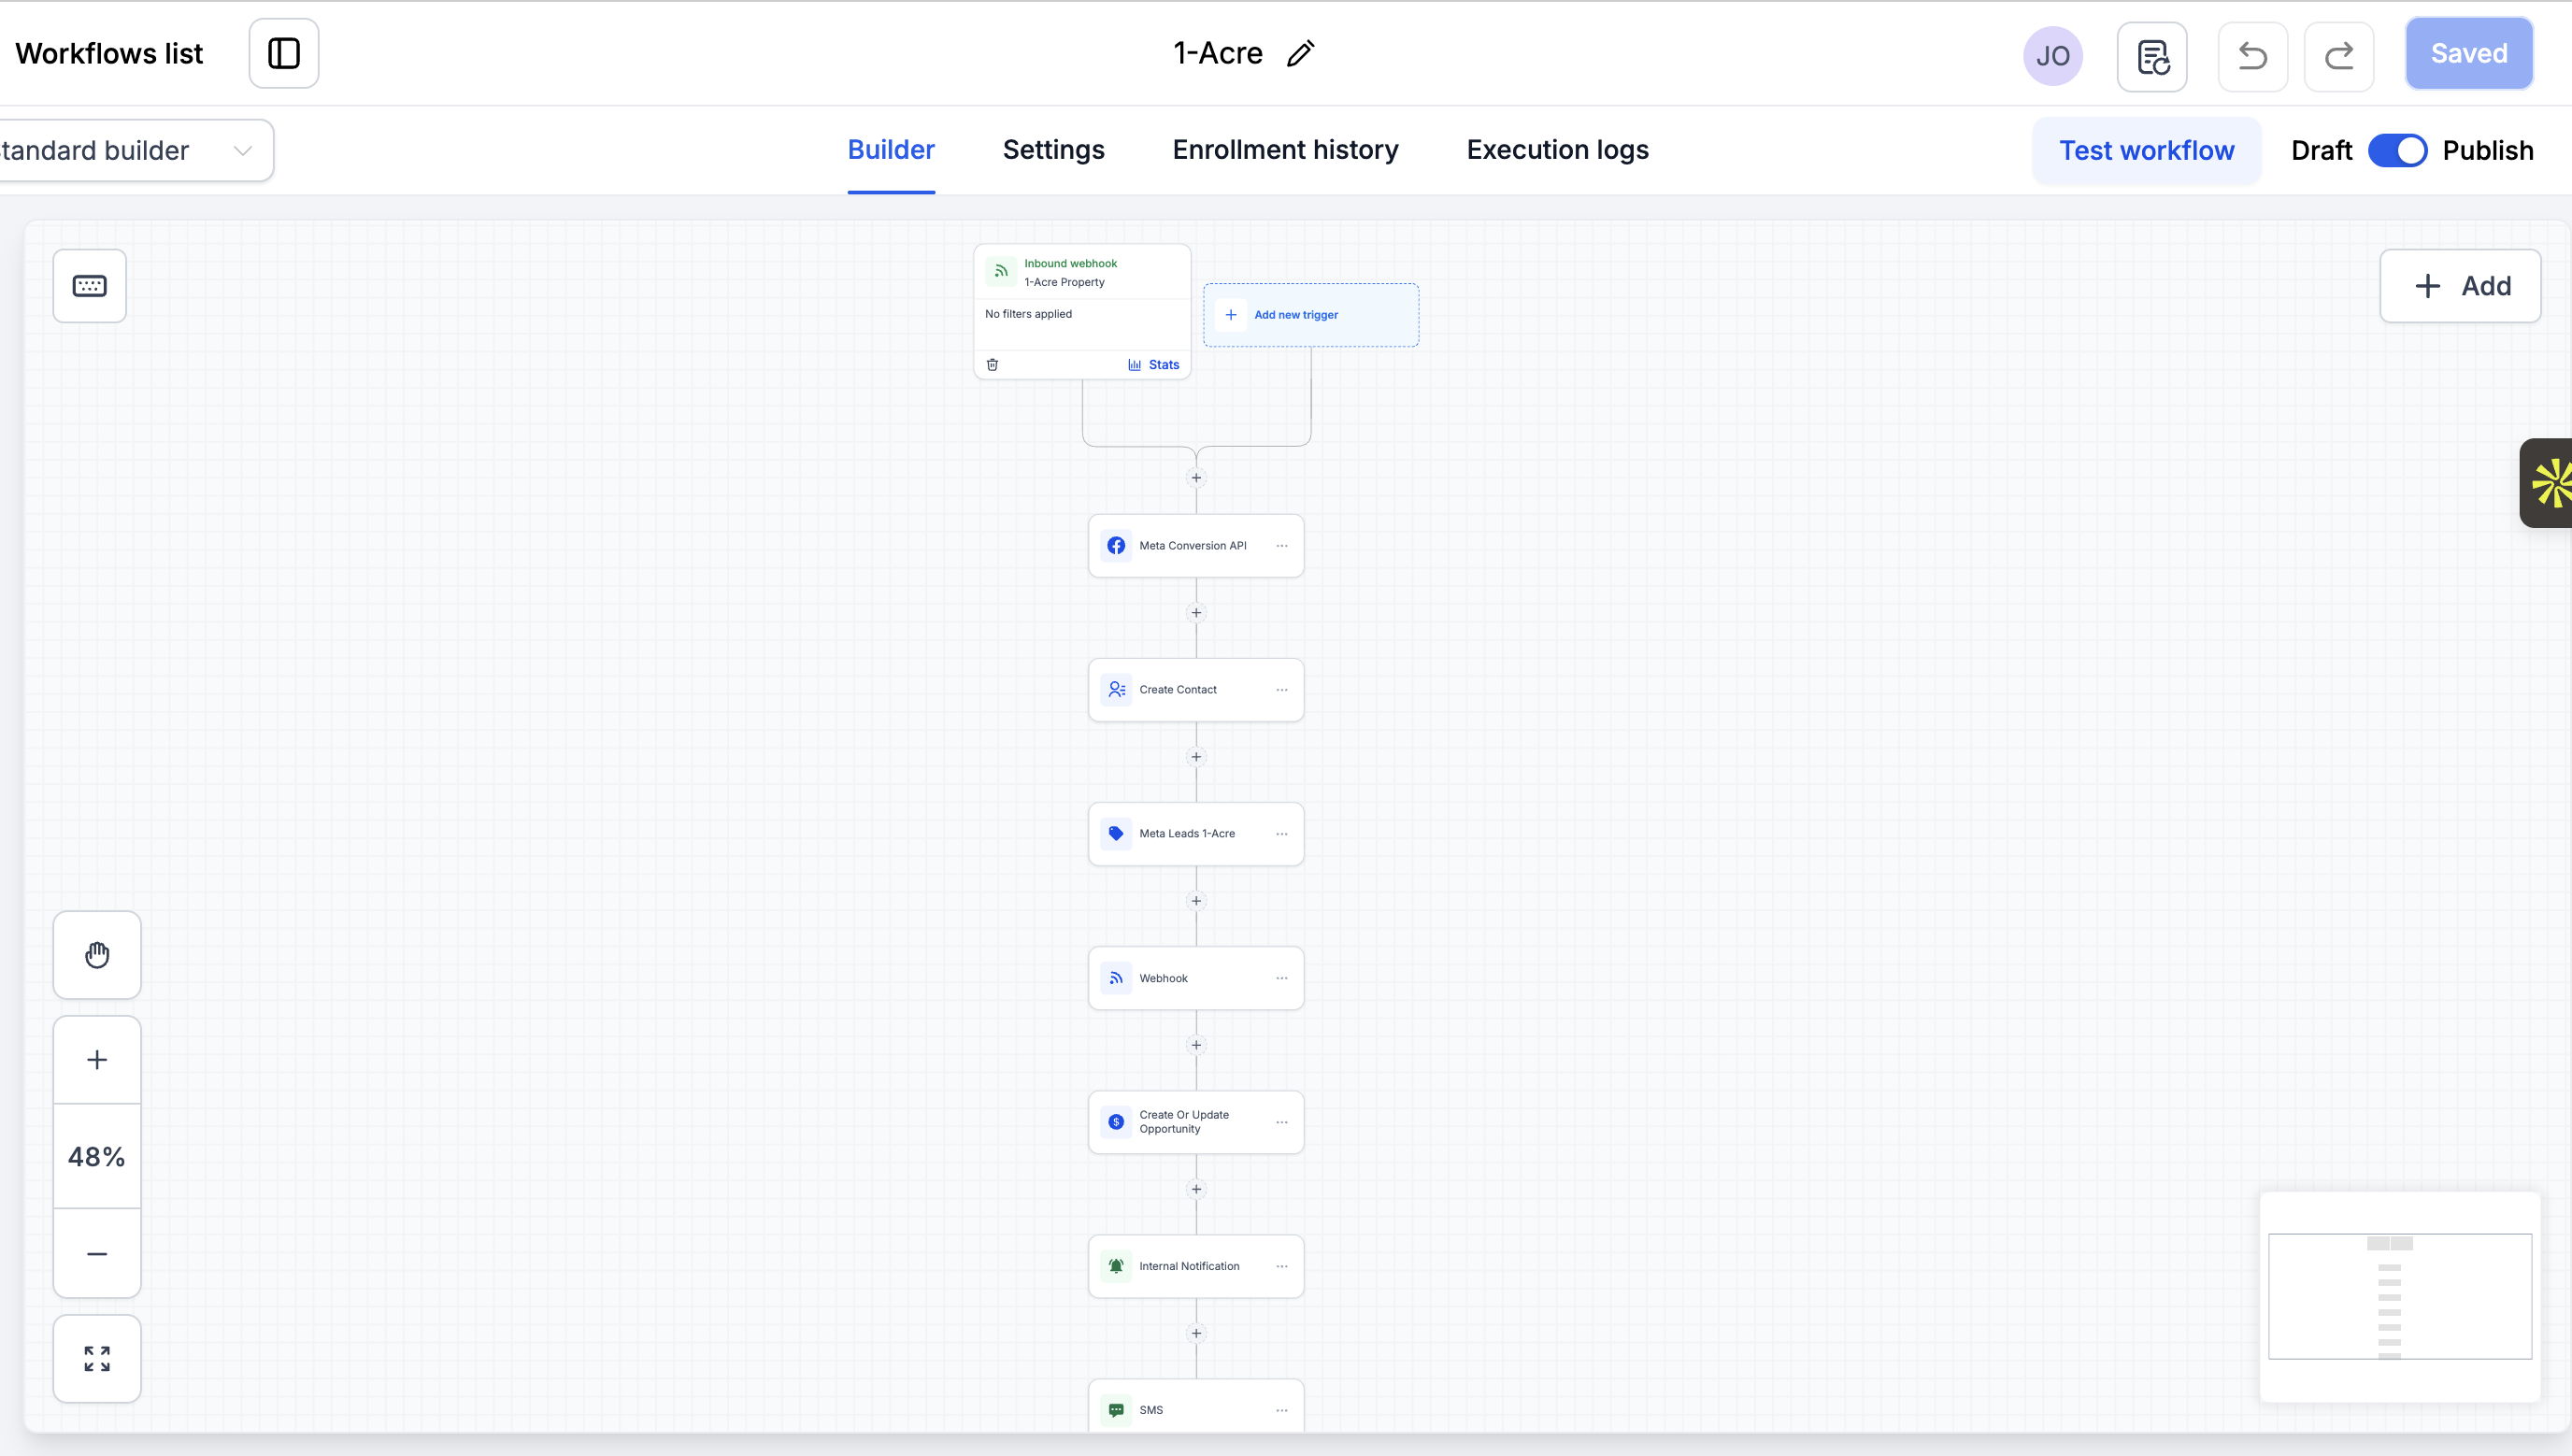
Task: Redo the last change
Action: [2339, 56]
